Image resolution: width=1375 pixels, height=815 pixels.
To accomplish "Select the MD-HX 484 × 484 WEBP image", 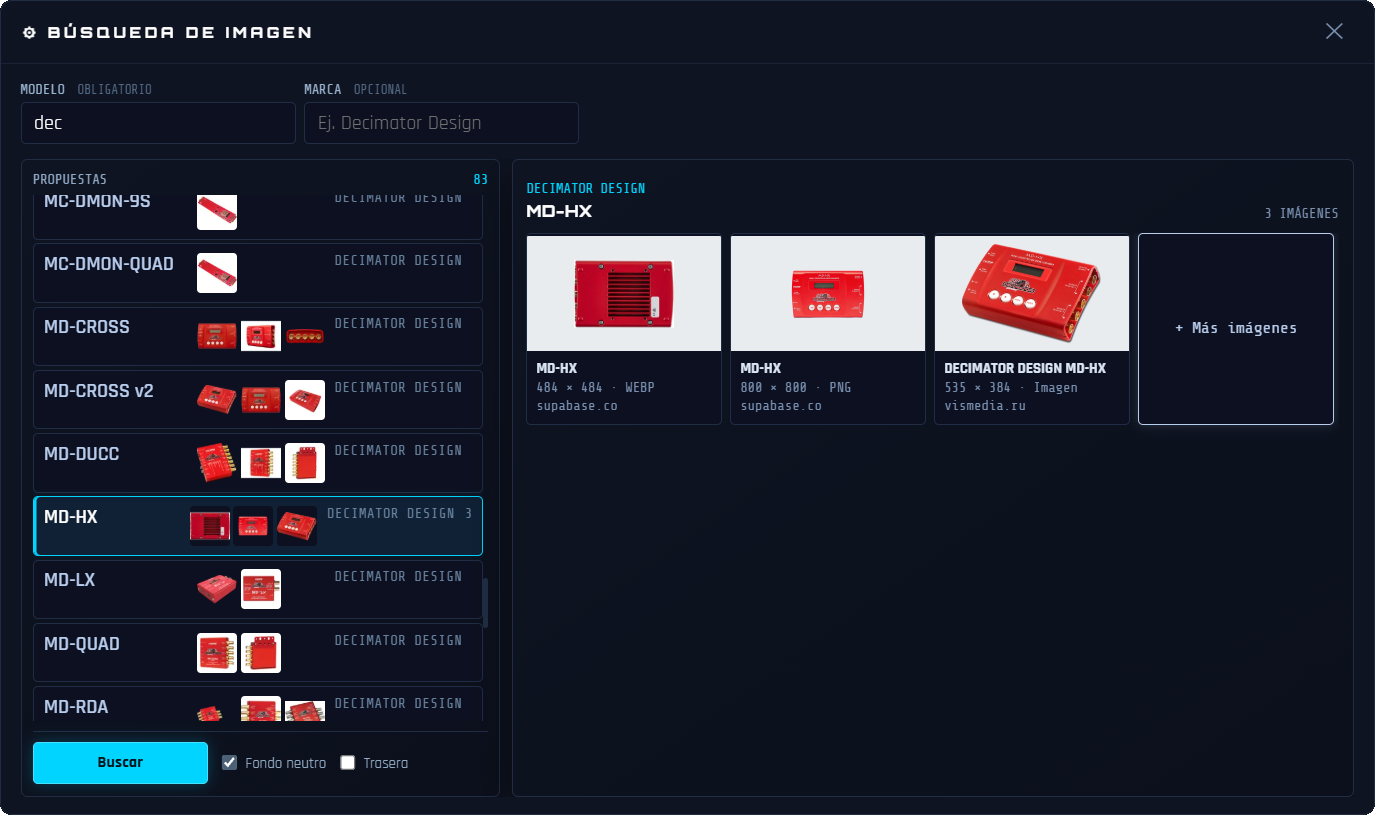I will coord(624,329).
